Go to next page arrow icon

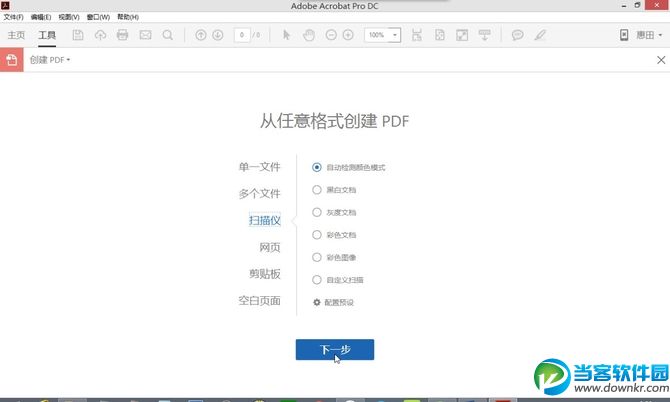[218, 35]
